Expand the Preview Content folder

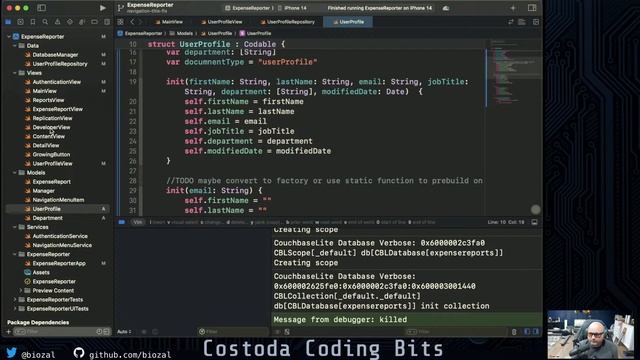coord(21,291)
